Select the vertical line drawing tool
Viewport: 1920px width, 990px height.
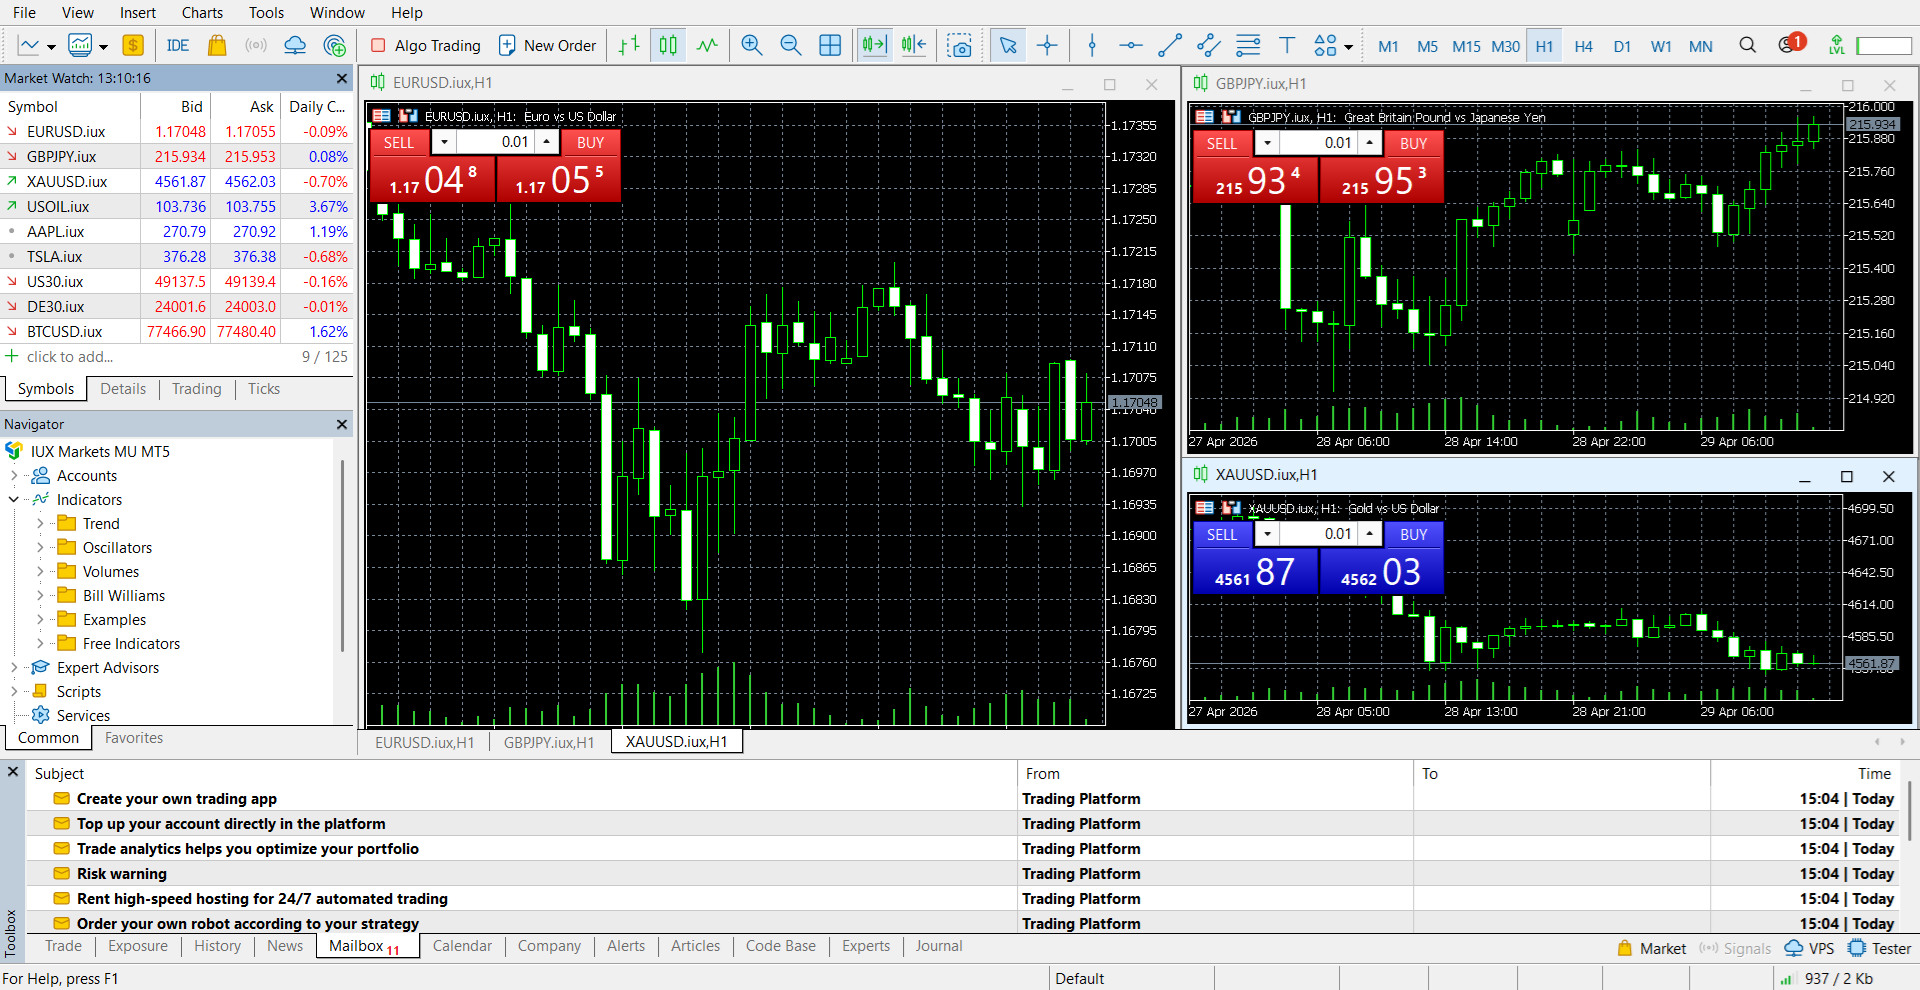click(1092, 45)
